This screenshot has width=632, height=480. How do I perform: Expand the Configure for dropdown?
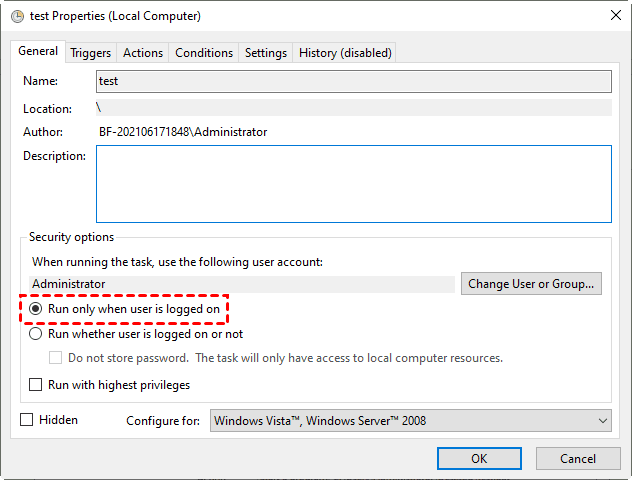410,421
